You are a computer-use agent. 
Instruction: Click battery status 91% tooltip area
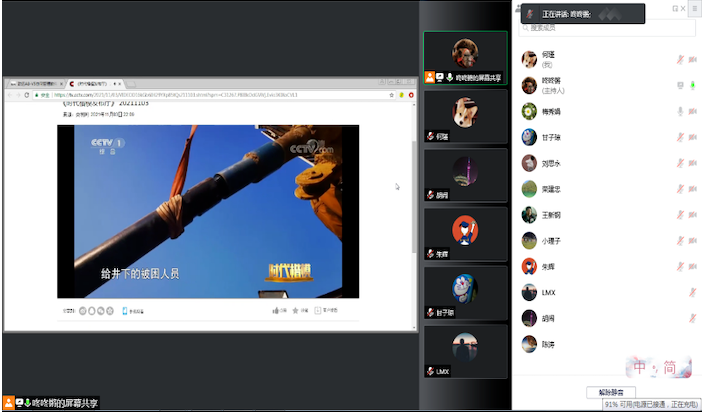(652, 404)
